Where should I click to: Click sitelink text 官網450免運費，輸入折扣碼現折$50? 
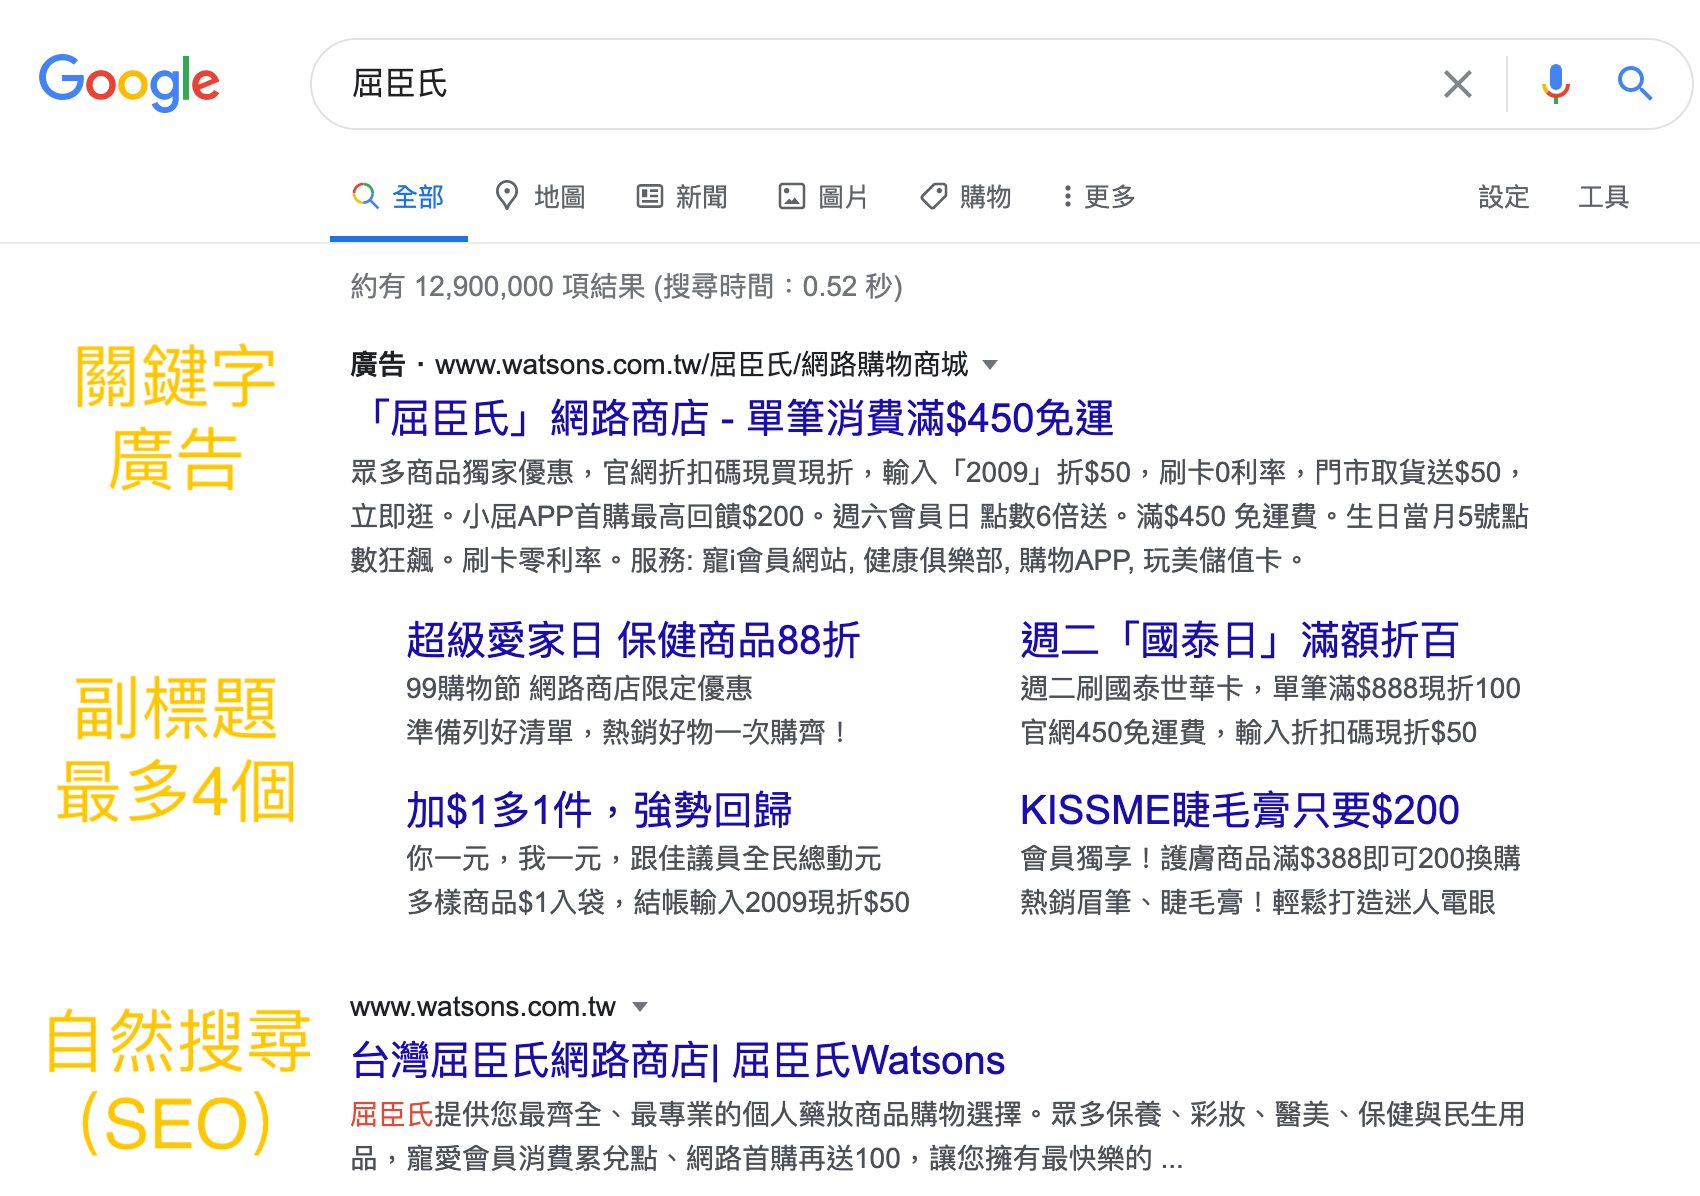pos(1248,732)
